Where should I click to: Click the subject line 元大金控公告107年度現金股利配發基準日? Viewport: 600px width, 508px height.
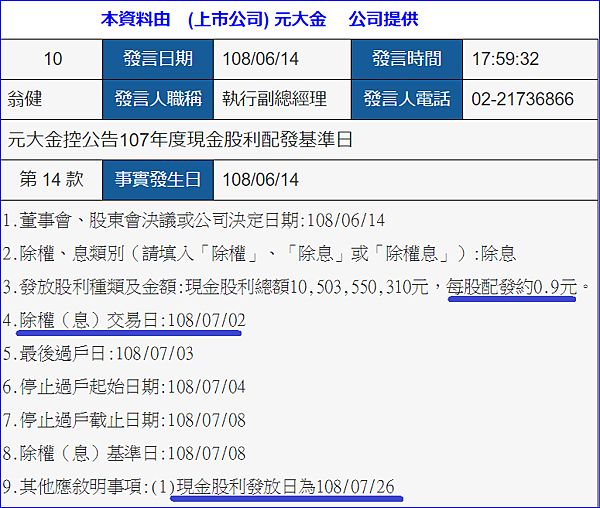pos(180,140)
